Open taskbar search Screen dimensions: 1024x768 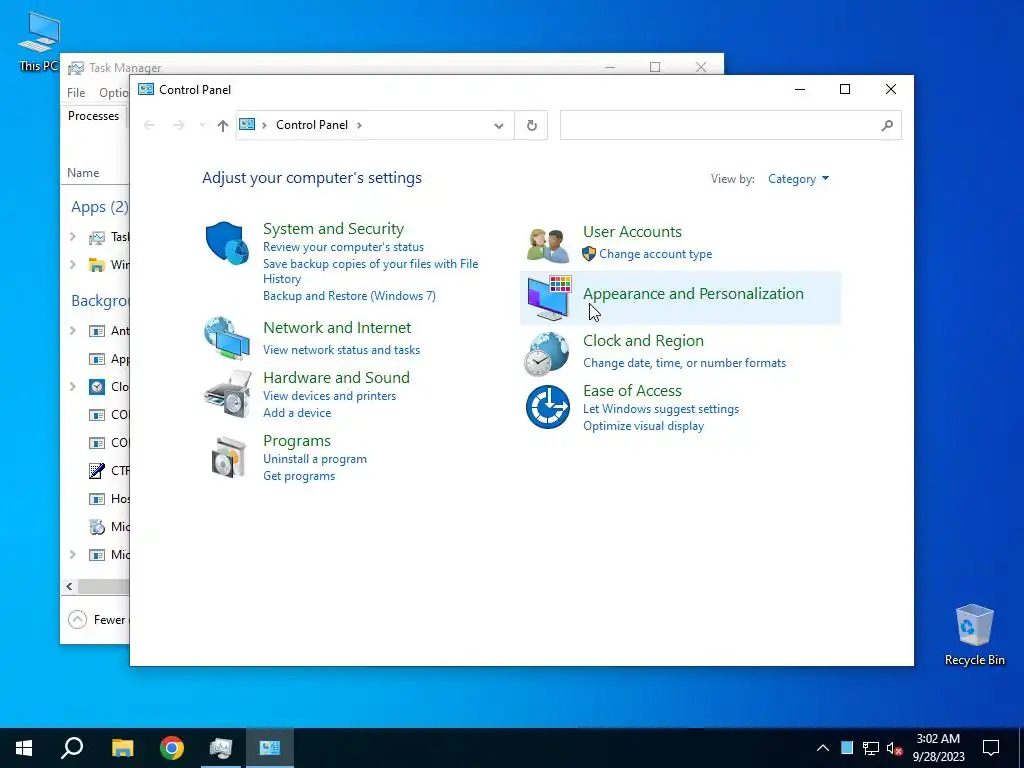[x=72, y=748]
